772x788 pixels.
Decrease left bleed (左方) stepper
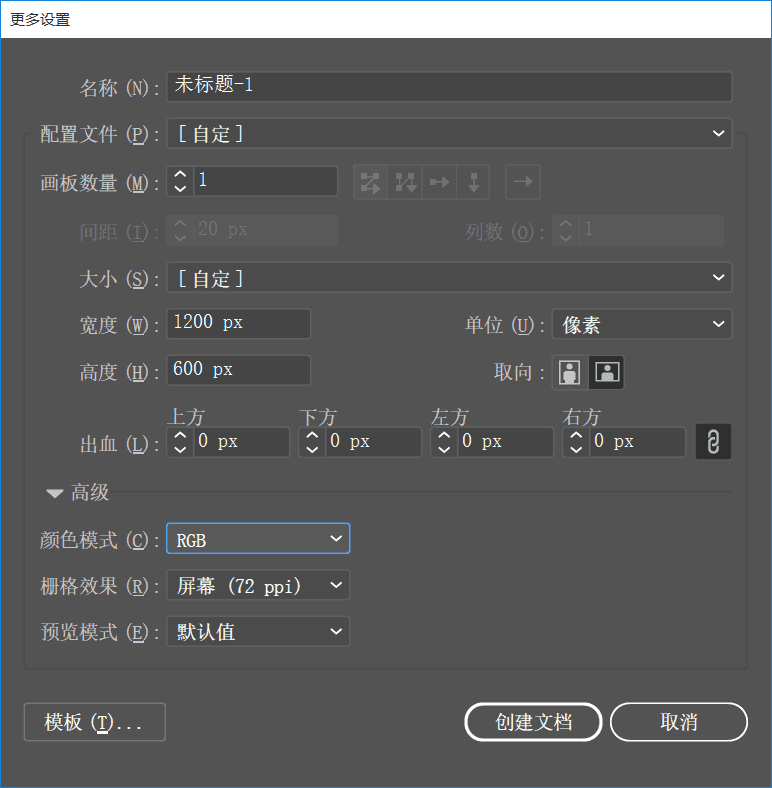click(x=444, y=449)
